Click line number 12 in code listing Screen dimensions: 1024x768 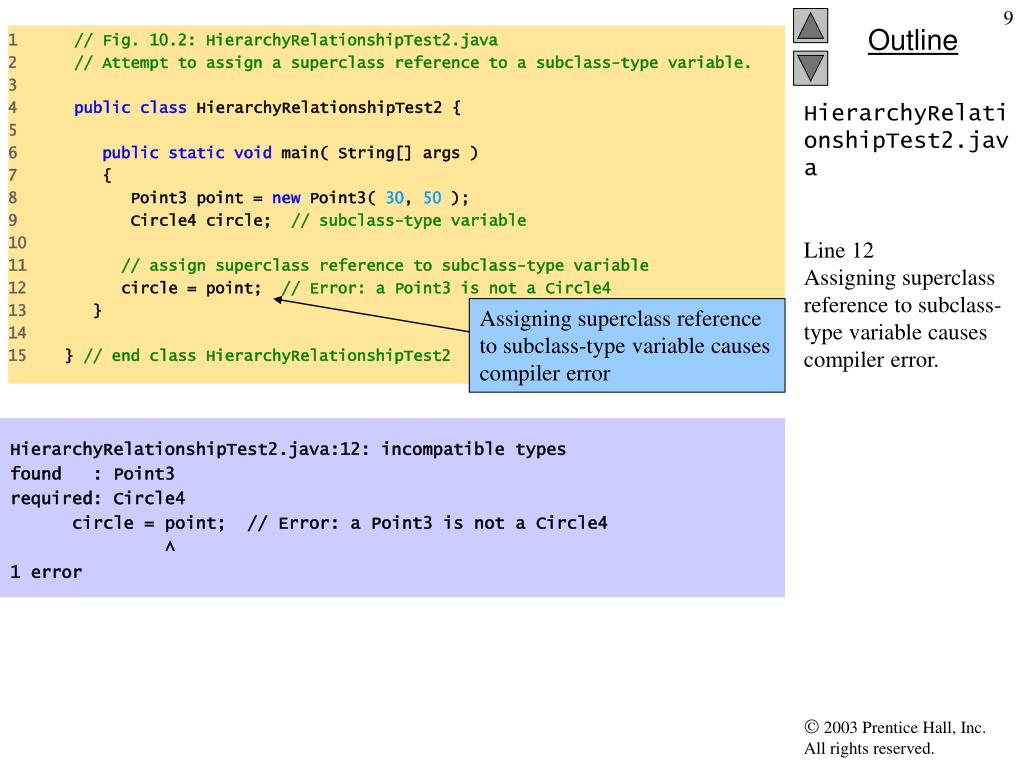click(17, 288)
